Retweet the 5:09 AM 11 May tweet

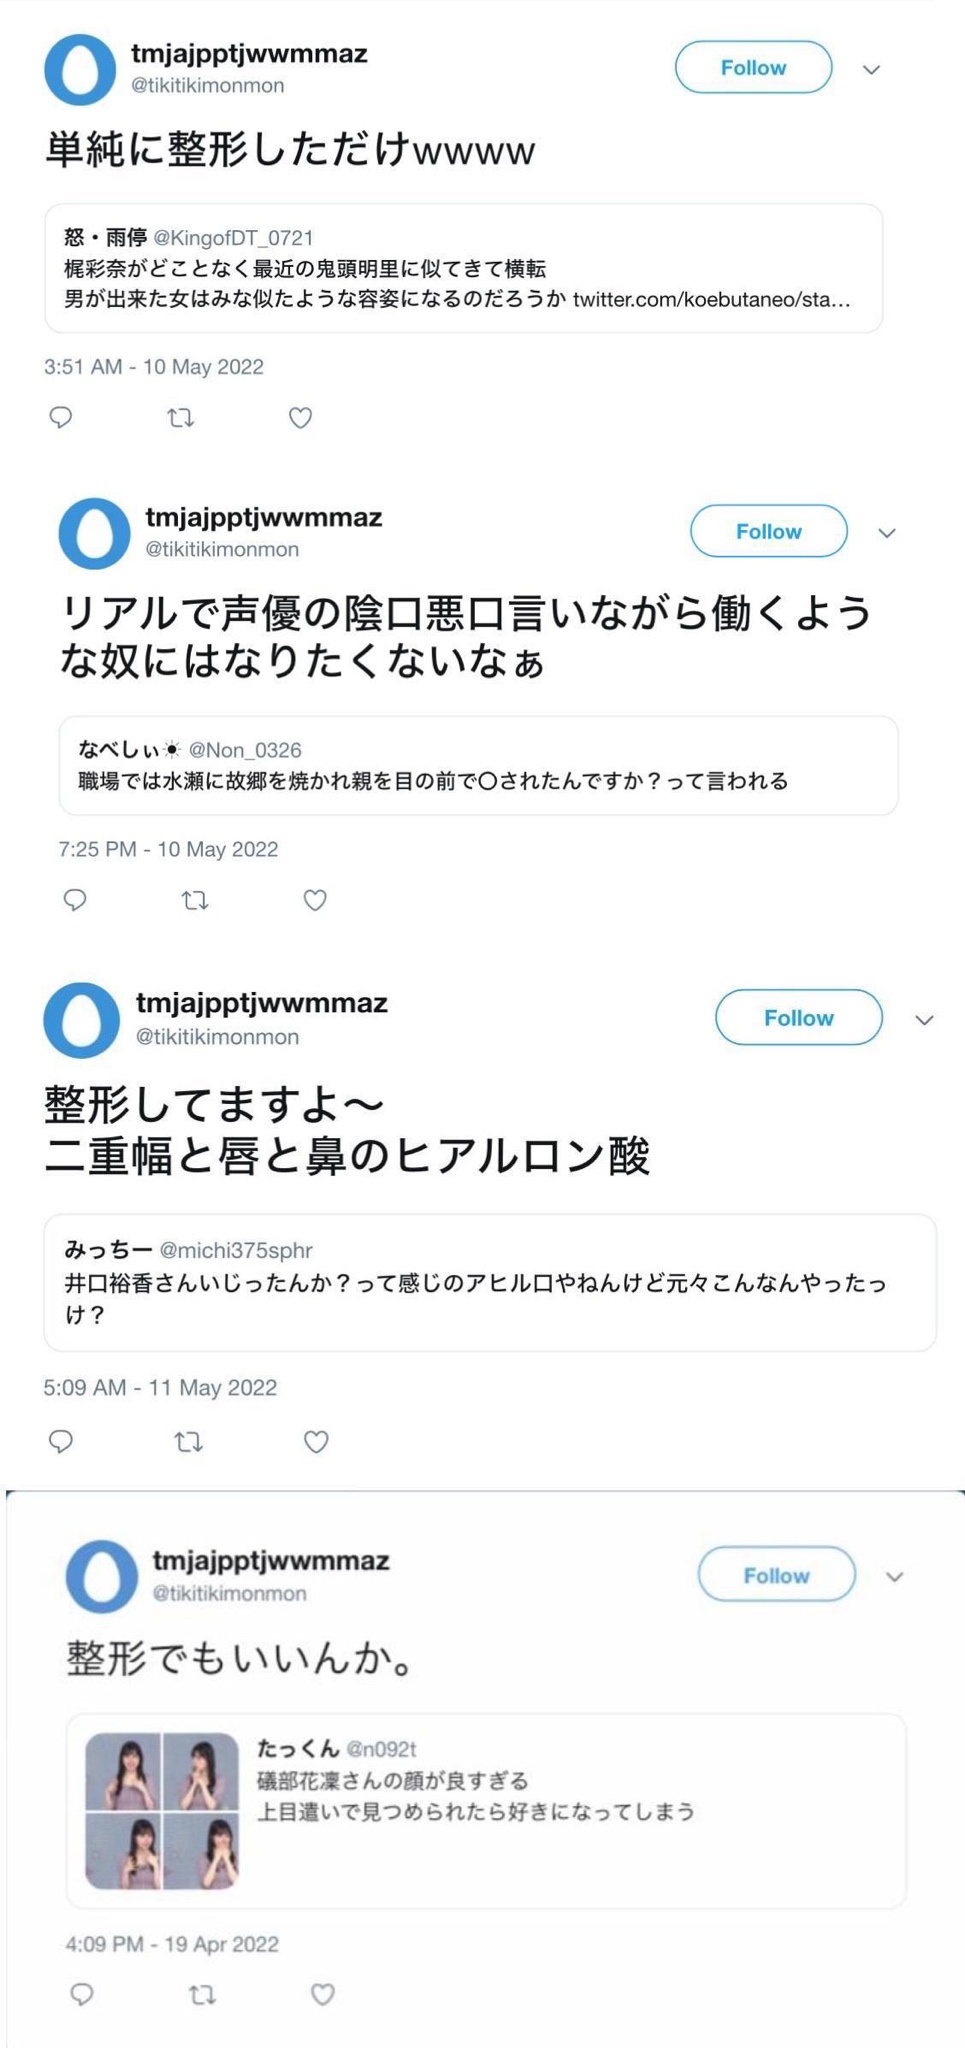189,1441
